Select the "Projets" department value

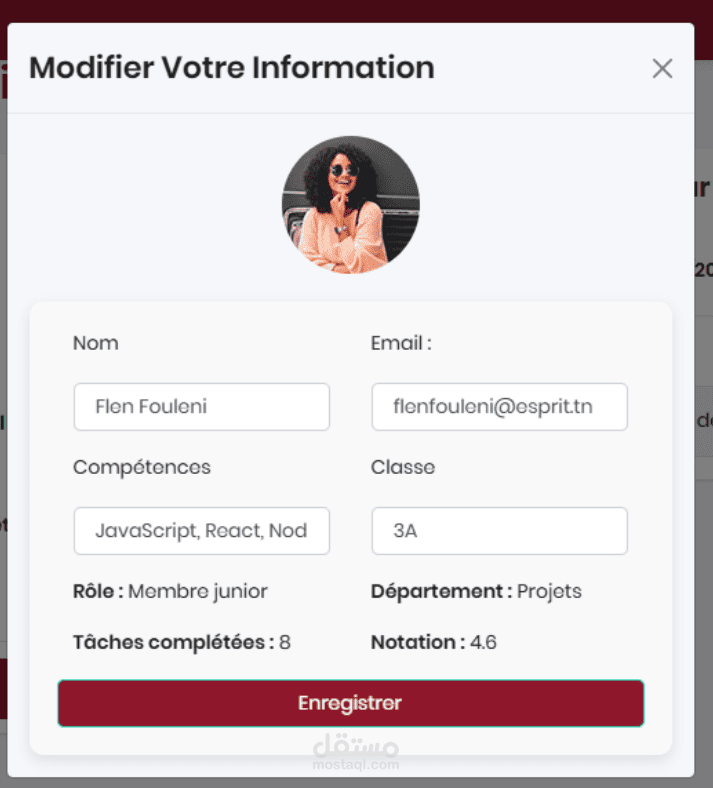pyautogui.click(x=549, y=591)
